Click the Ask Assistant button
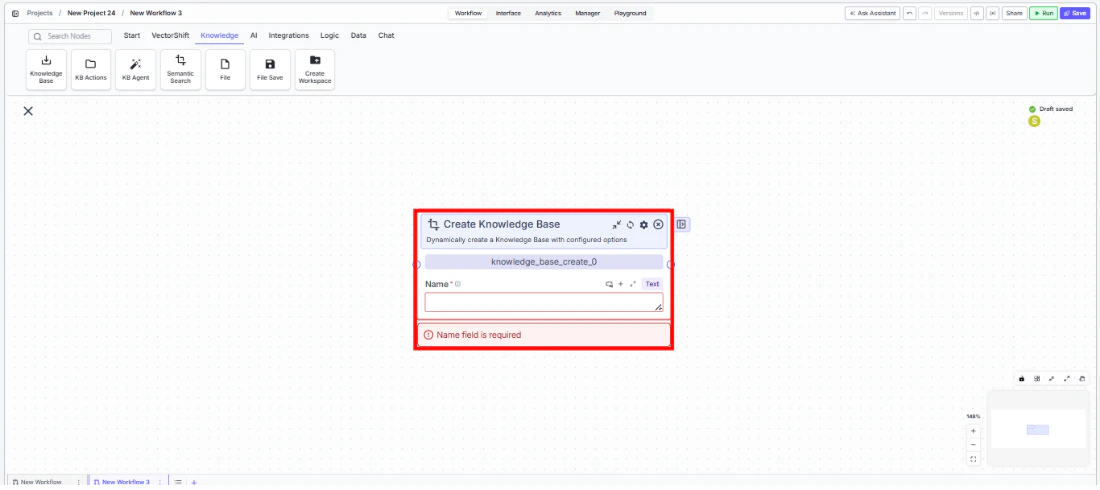Viewport: 1100px width, 490px height. pyautogui.click(x=872, y=13)
